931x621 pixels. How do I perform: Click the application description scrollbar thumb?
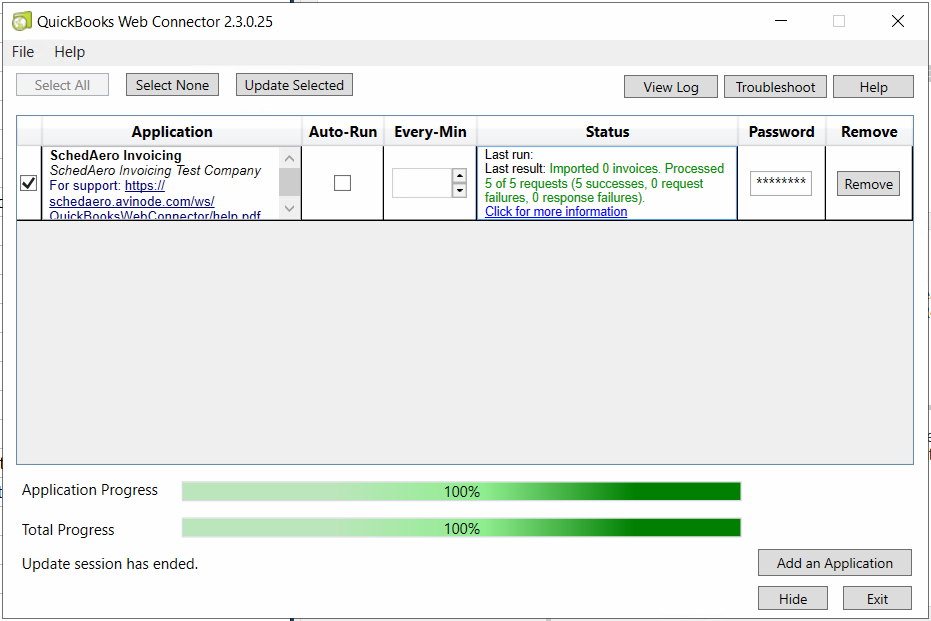[x=289, y=182]
